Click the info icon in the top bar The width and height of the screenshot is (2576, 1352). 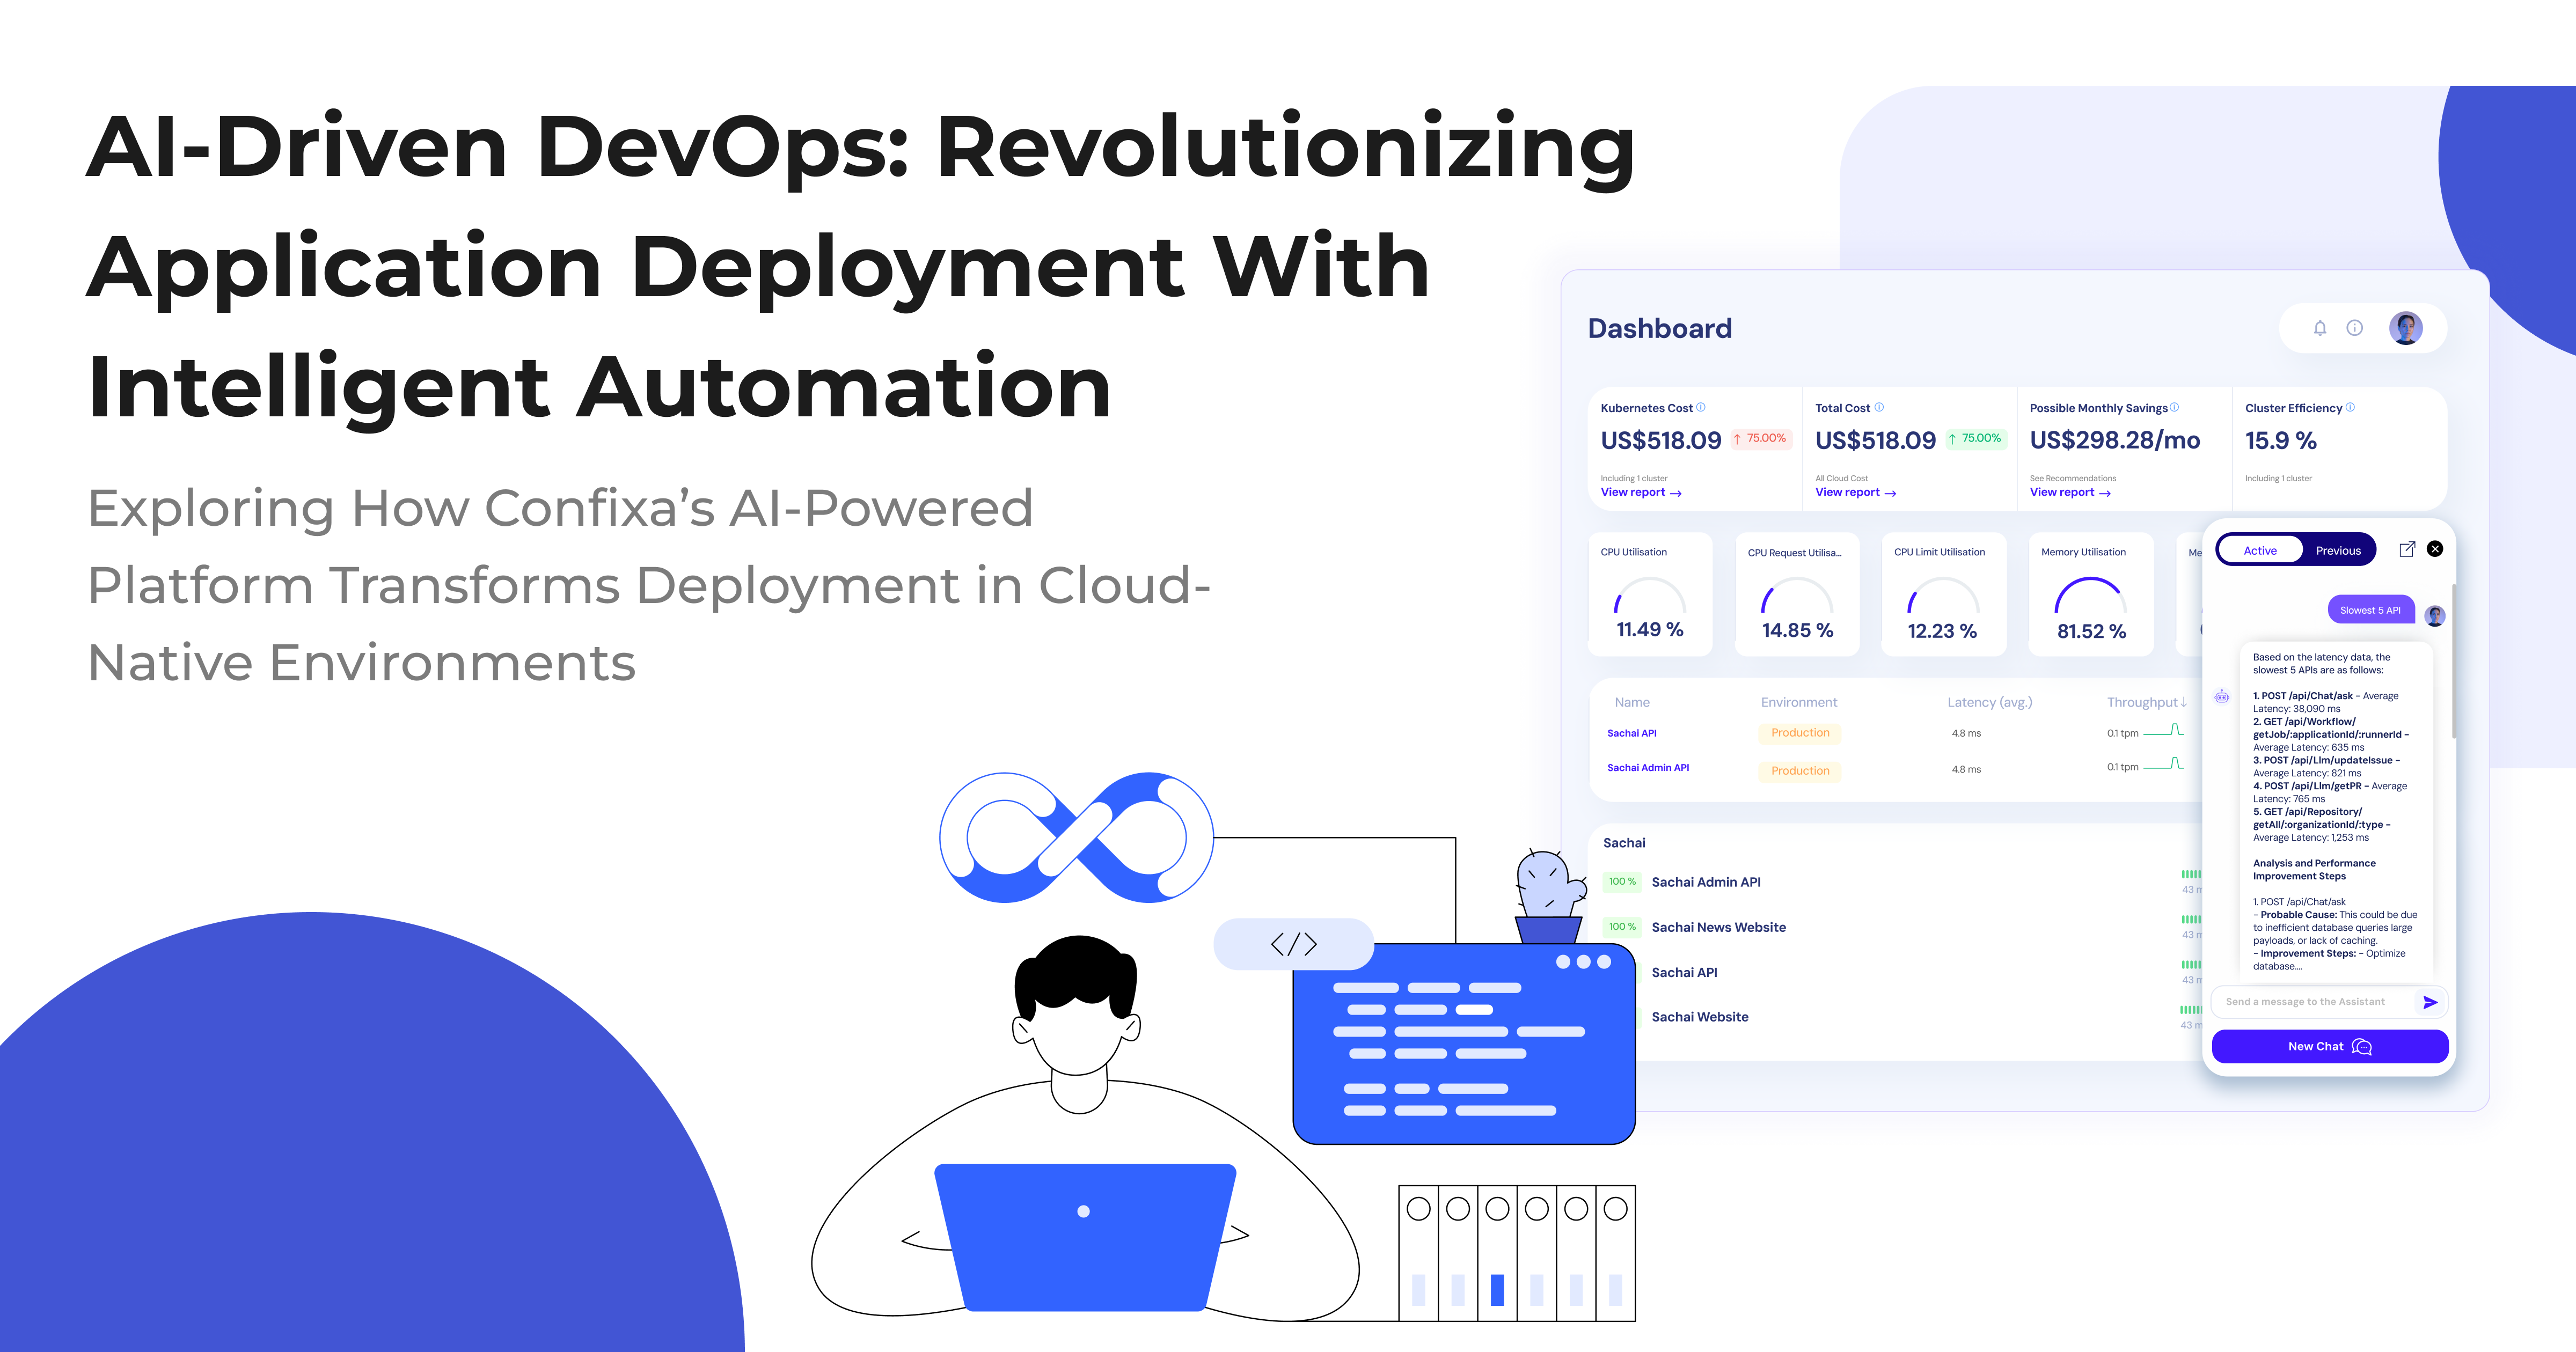click(2355, 328)
